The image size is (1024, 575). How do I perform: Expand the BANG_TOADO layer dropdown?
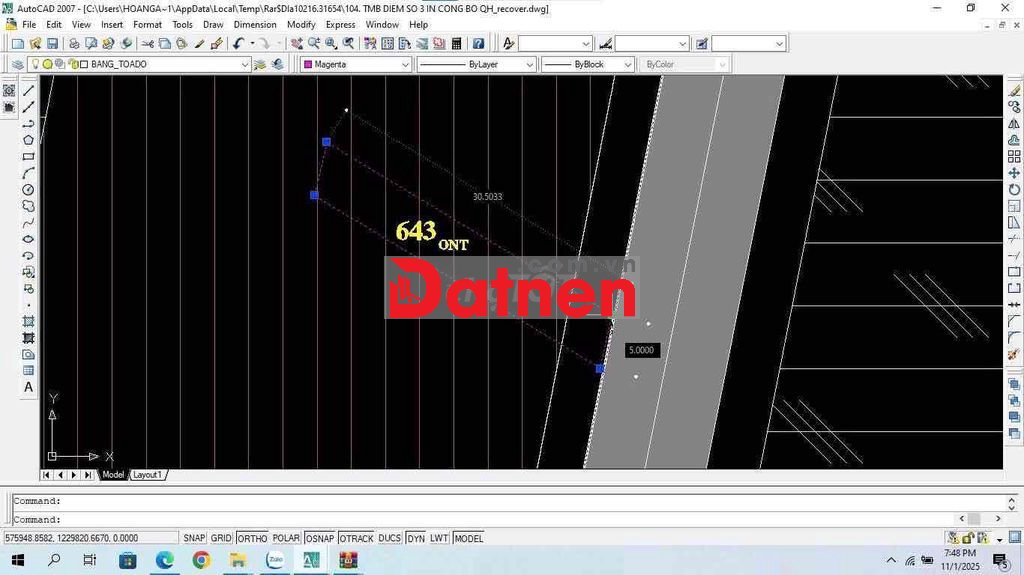(245, 65)
